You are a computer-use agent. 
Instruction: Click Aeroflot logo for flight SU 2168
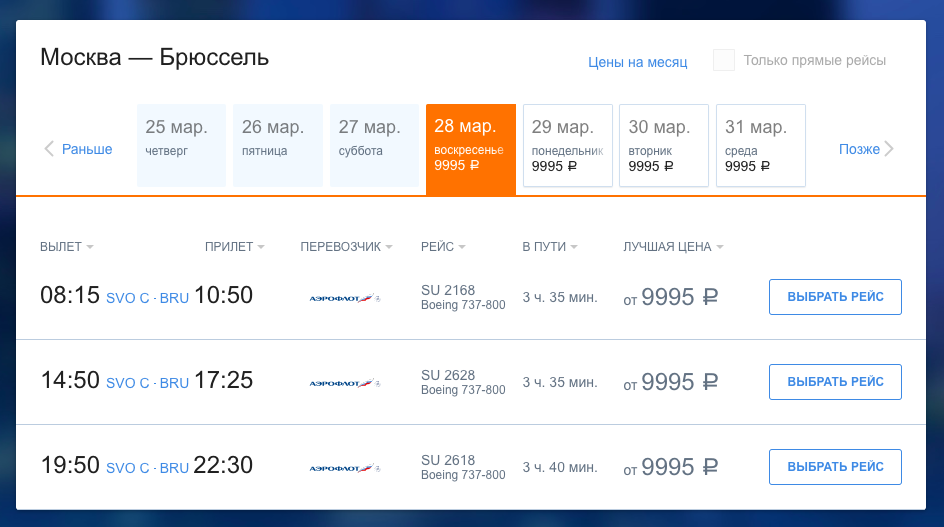pyautogui.click(x=344, y=298)
